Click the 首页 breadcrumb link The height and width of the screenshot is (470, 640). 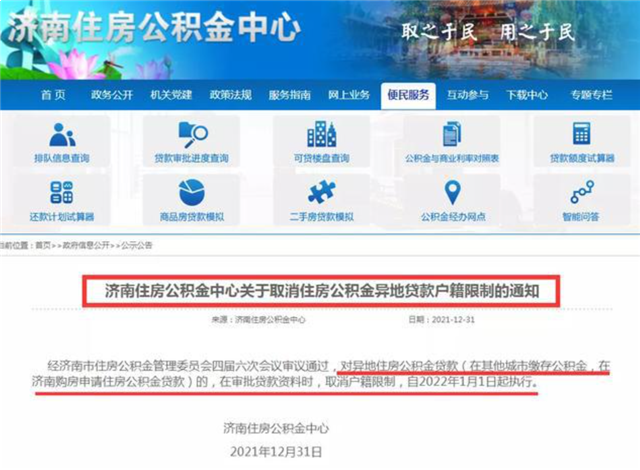[x=43, y=245]
